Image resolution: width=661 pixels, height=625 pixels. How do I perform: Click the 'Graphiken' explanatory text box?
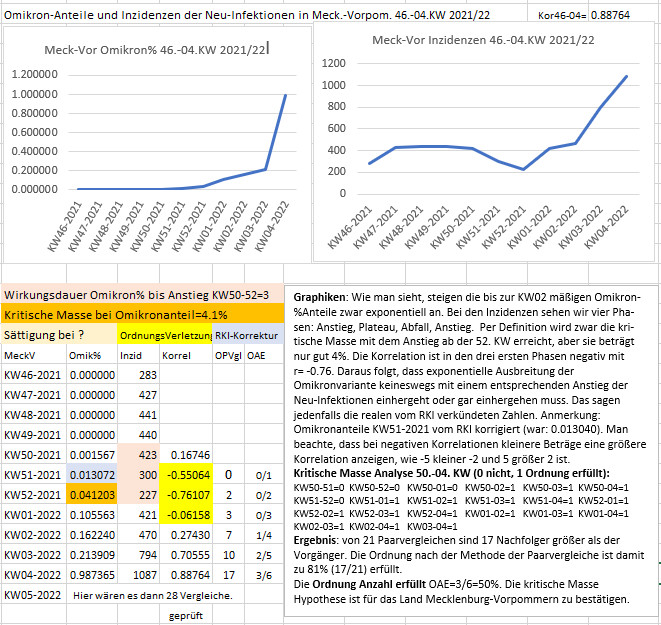471,451
